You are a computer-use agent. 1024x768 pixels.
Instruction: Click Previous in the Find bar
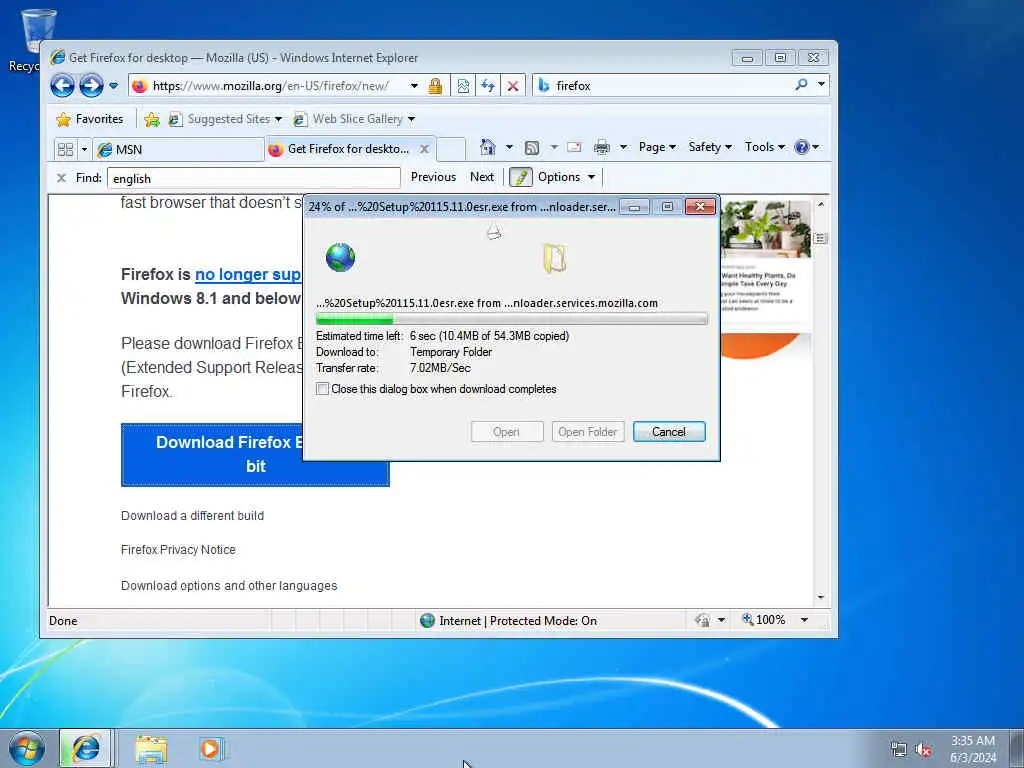(x=433, y=177)
